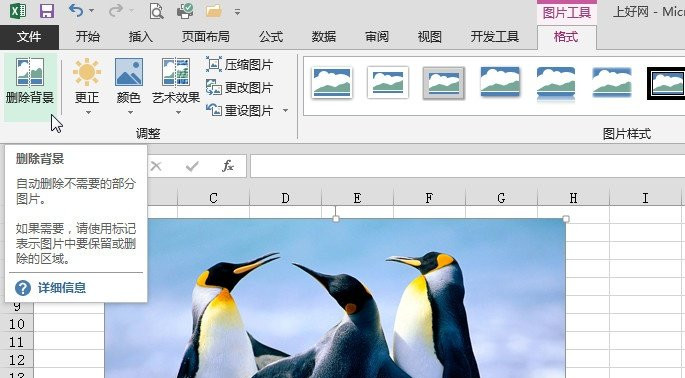The image size is (685, 378).
Task: Switch to the 审阅 tab
Action: [377, 37]
